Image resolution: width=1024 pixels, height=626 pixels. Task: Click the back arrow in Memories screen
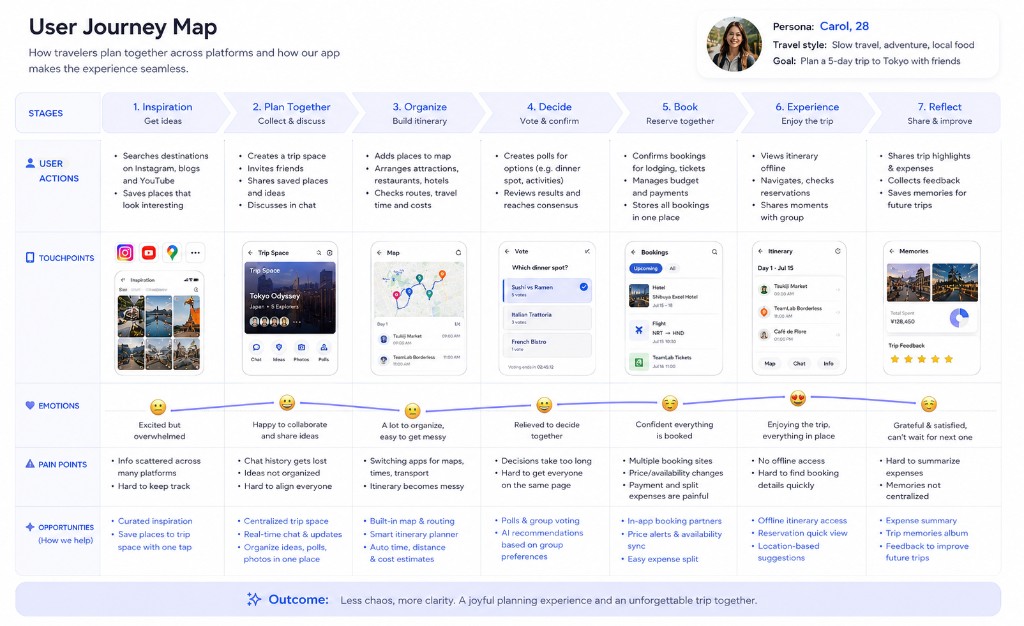click(891, 251)
